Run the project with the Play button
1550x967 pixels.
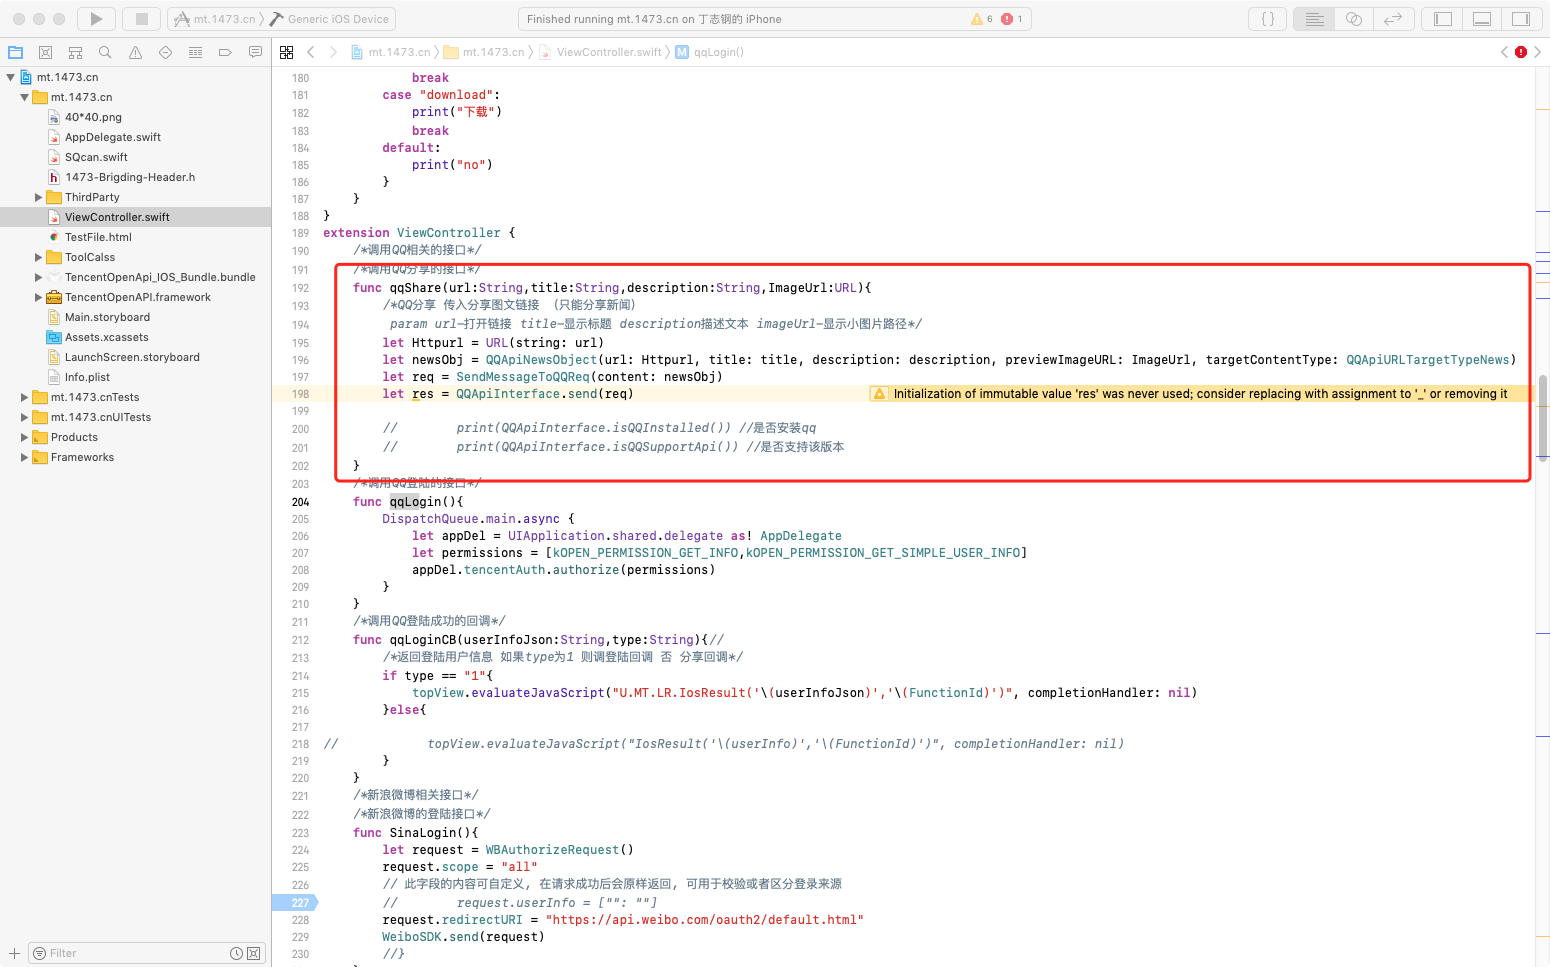coord(96,18)
